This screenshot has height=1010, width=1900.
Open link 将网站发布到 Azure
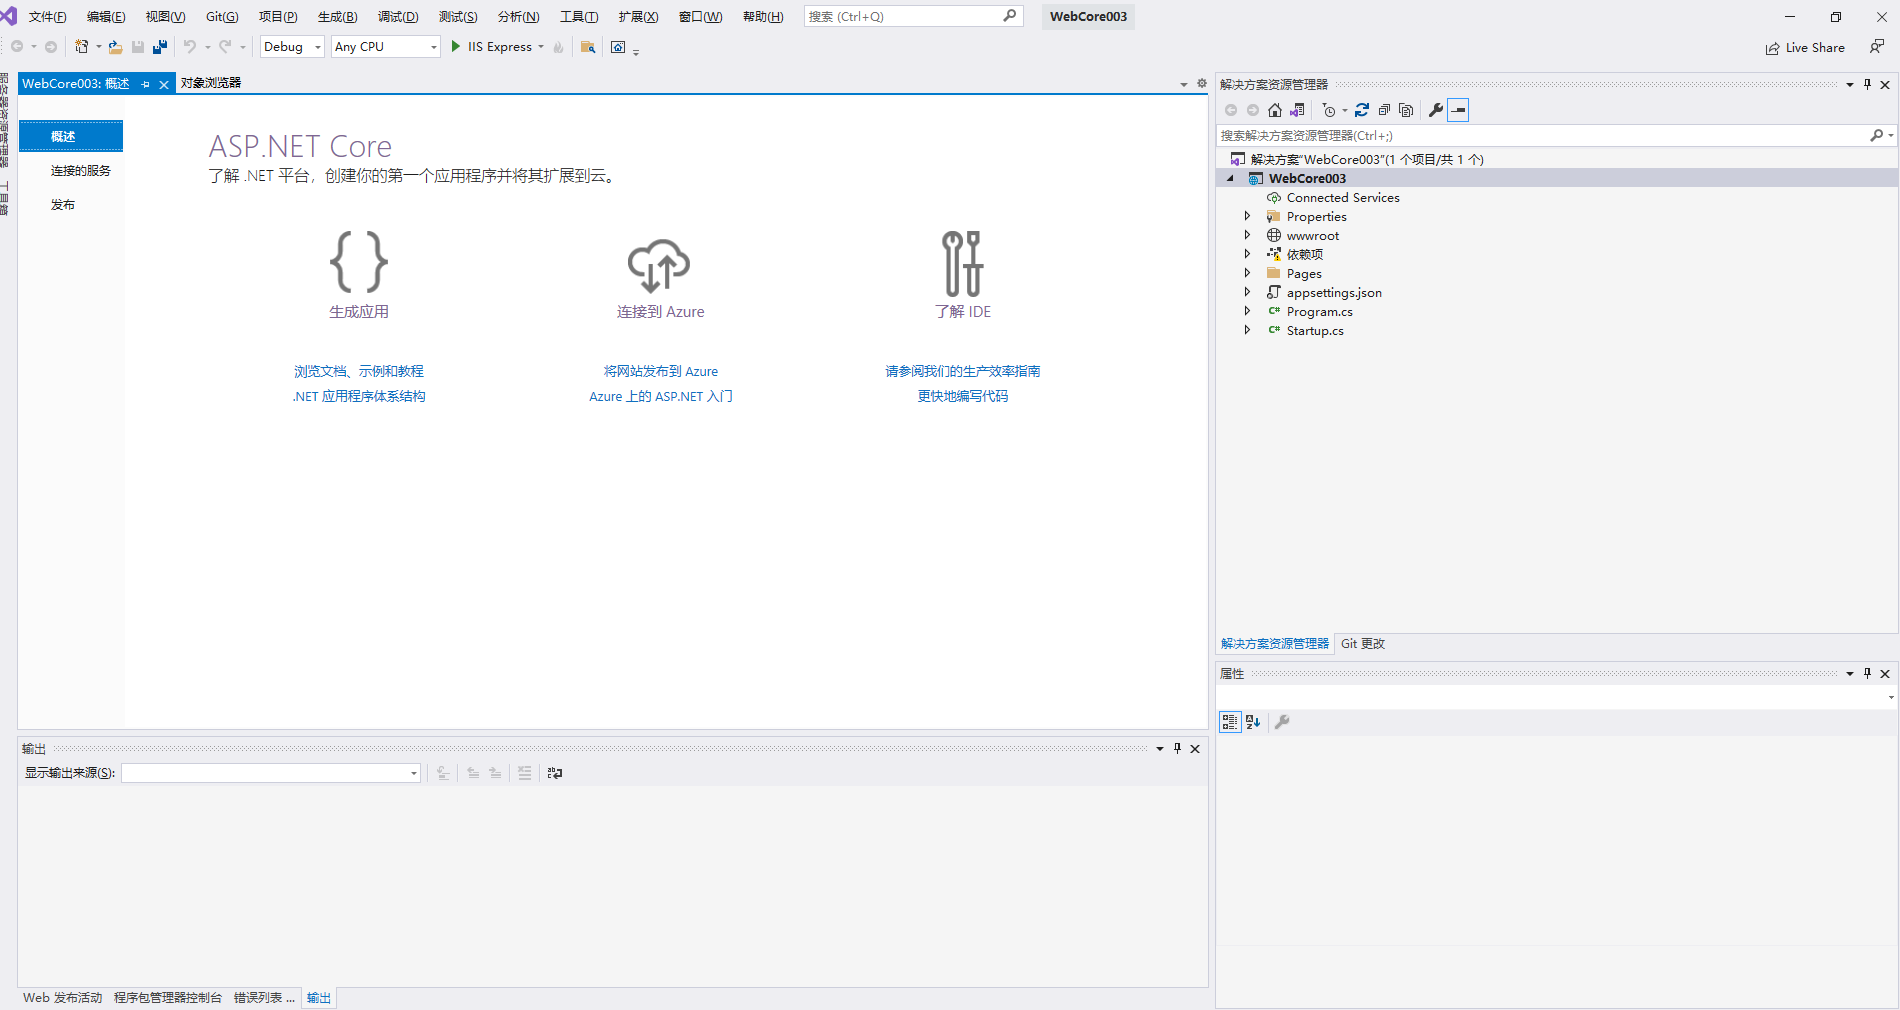click(x=660, y=371)
